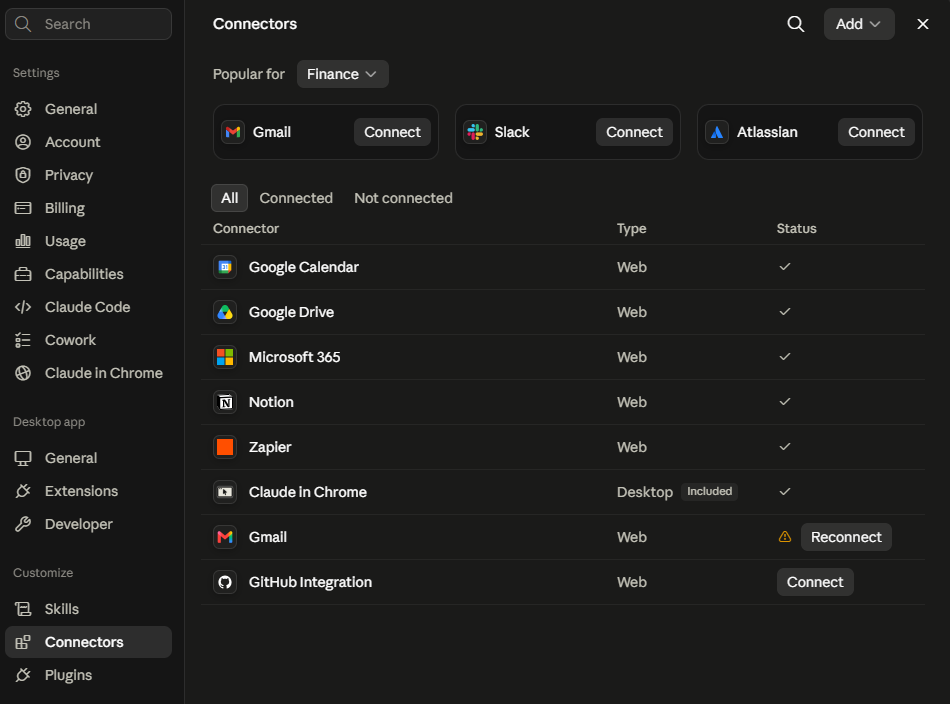The width and height of the screenshot is (950, 704).
Task: Focus the settings Search field
Action: [x=88, y=24]
